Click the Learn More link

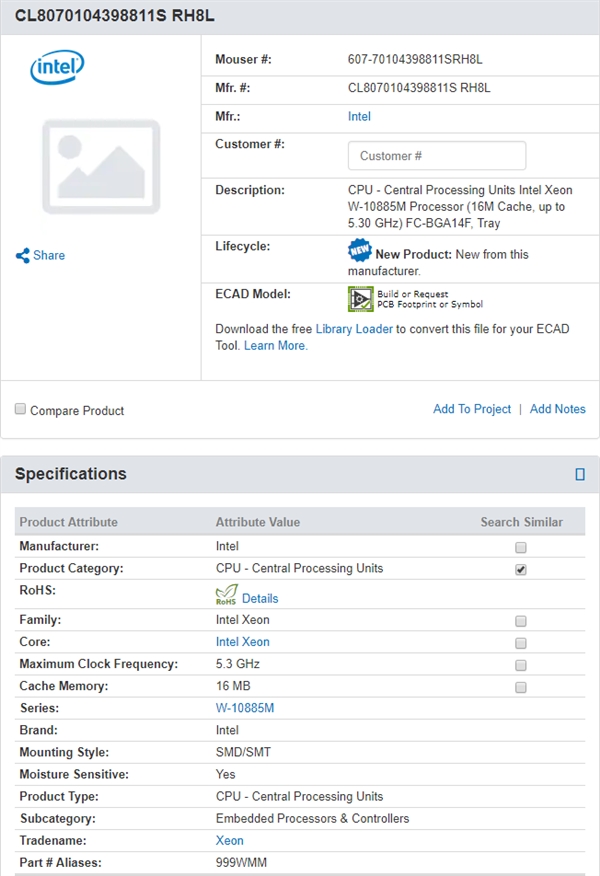click(275, 346)
